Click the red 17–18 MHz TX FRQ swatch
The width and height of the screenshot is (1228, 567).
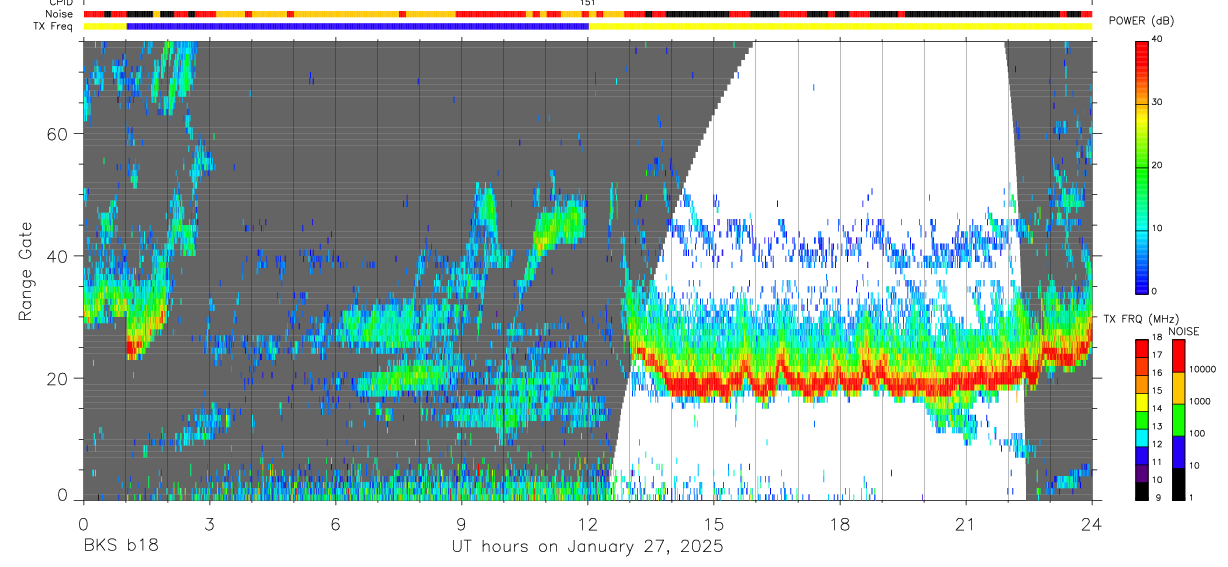coord(1141,349)
